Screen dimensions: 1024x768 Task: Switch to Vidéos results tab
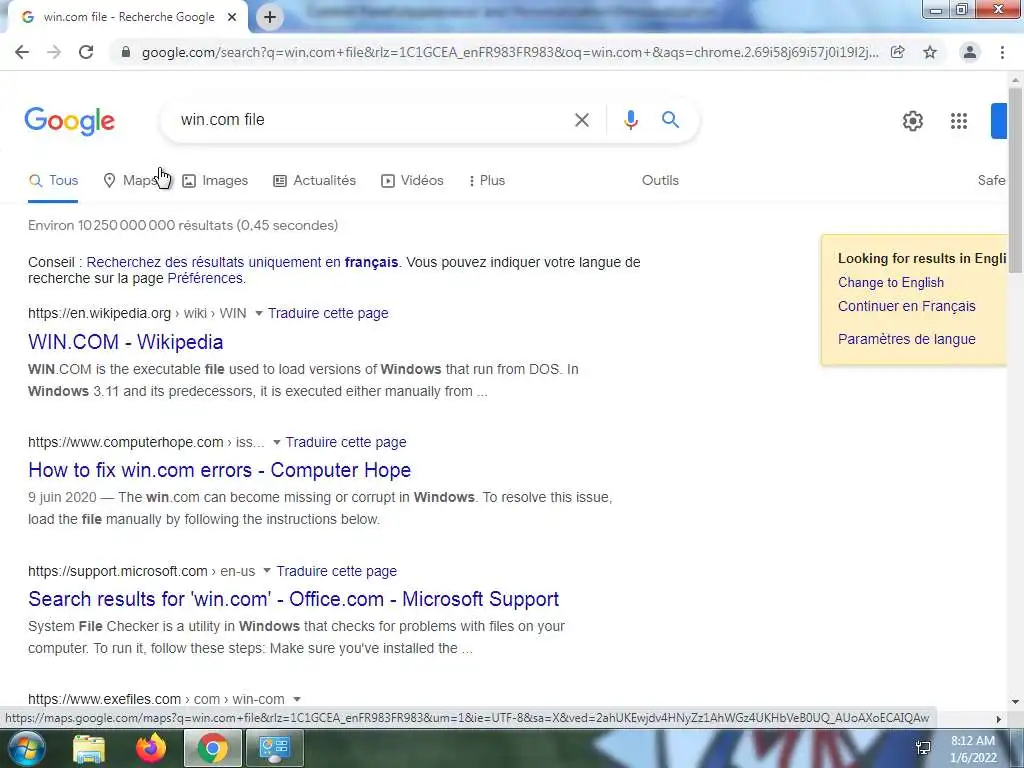pyautogui.click(x=412, y=180)
